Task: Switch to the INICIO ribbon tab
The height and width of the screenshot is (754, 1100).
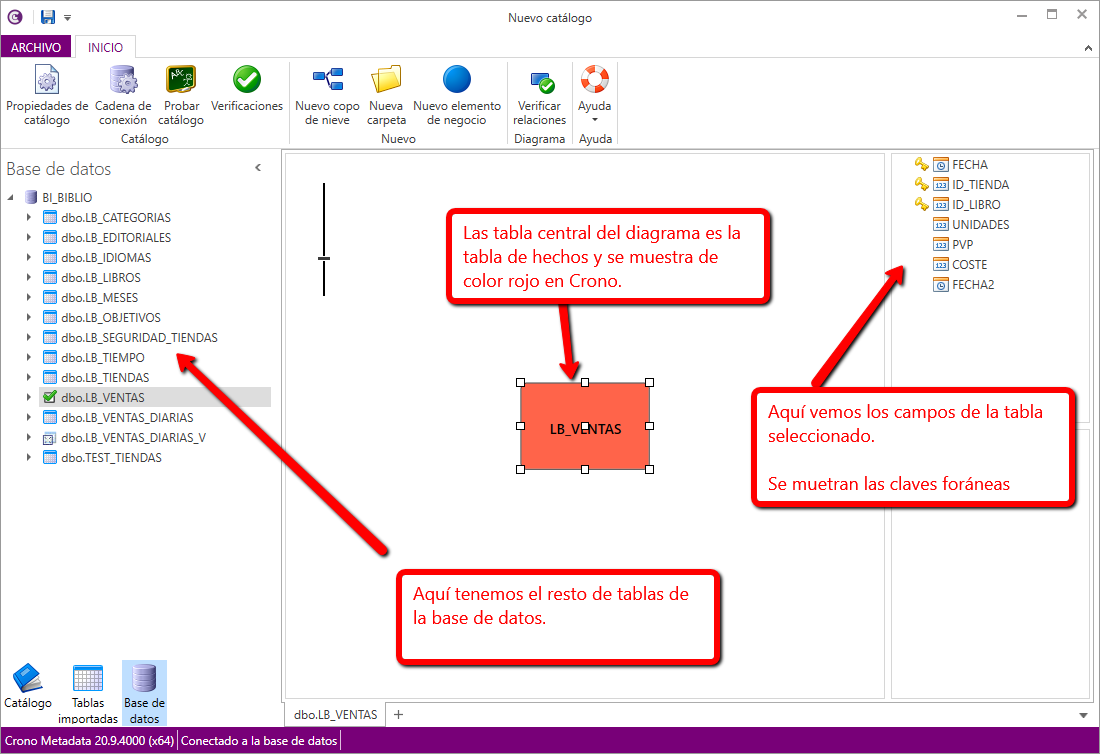Action: [x=105, y=47]
